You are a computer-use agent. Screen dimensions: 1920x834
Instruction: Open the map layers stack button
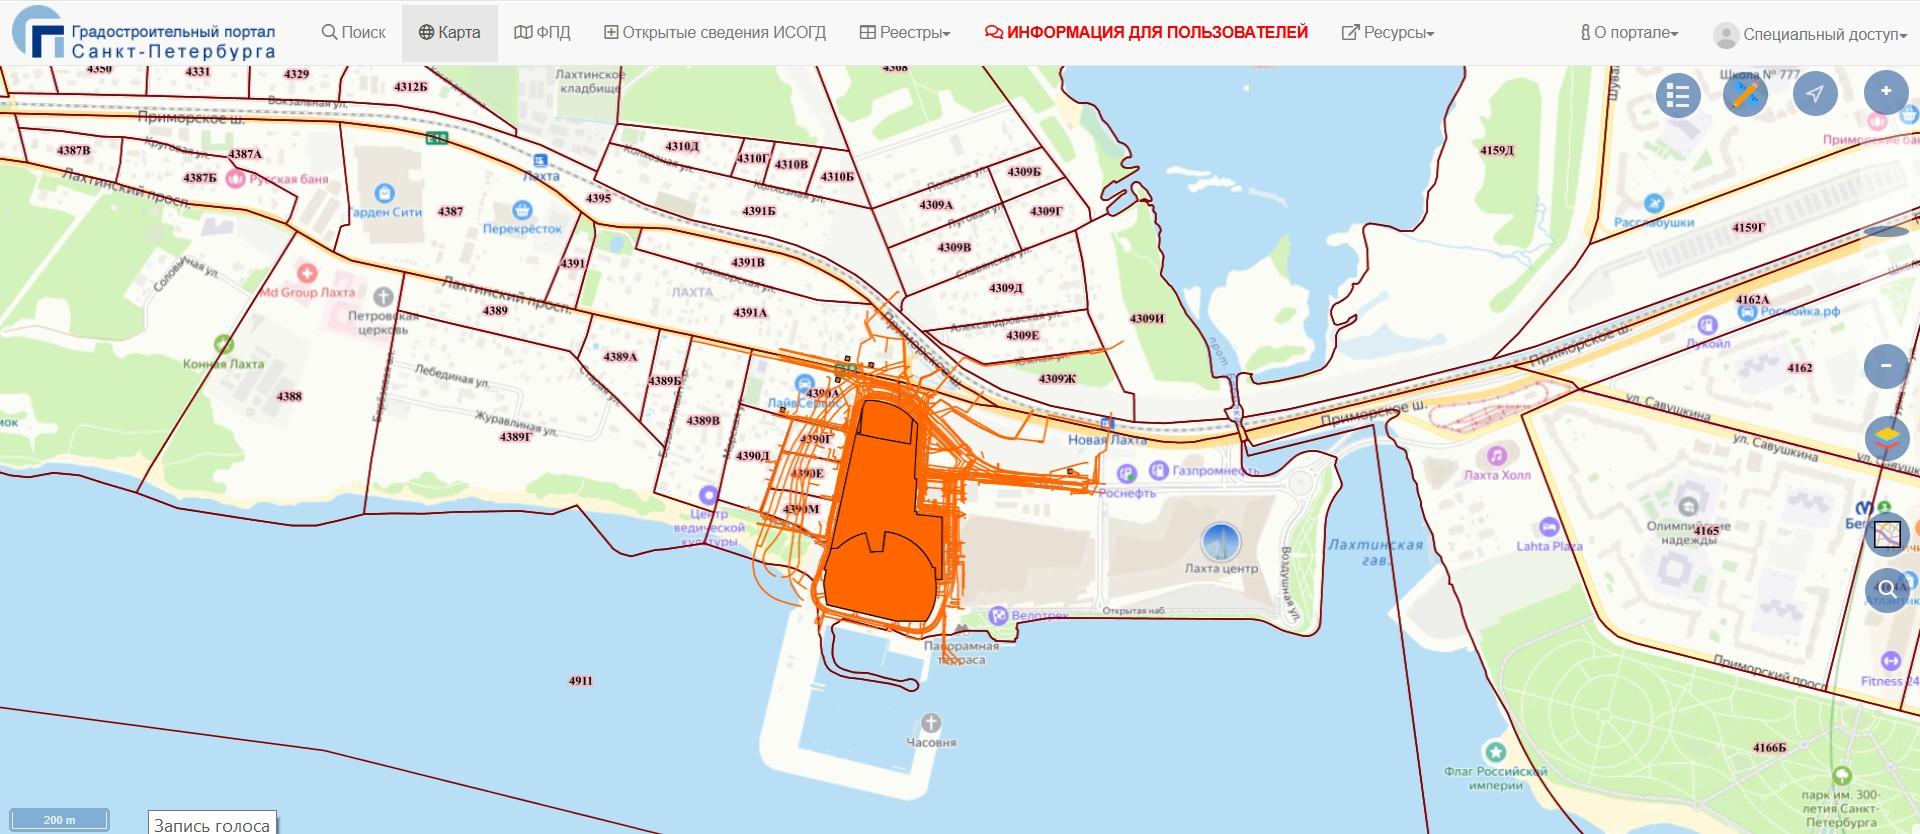(1886, 436)
